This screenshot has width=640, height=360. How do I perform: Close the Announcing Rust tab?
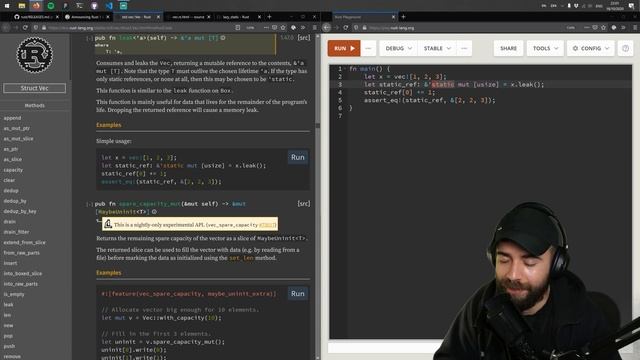pos(108,17)
